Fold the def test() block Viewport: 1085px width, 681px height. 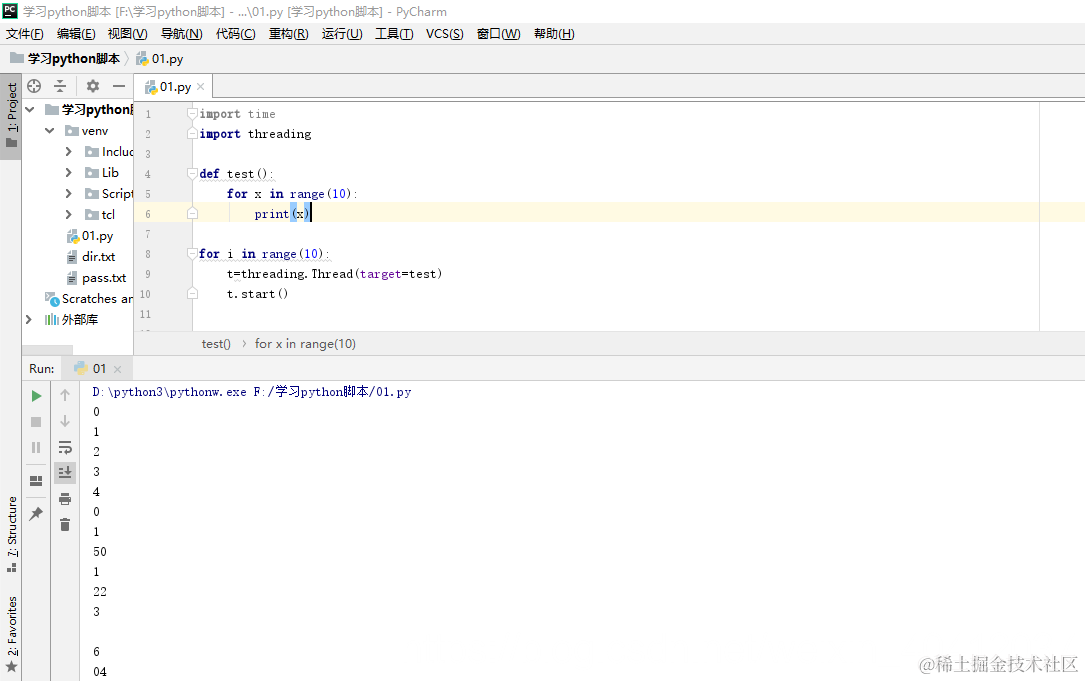pyautogui.click(x=192, y=174)
